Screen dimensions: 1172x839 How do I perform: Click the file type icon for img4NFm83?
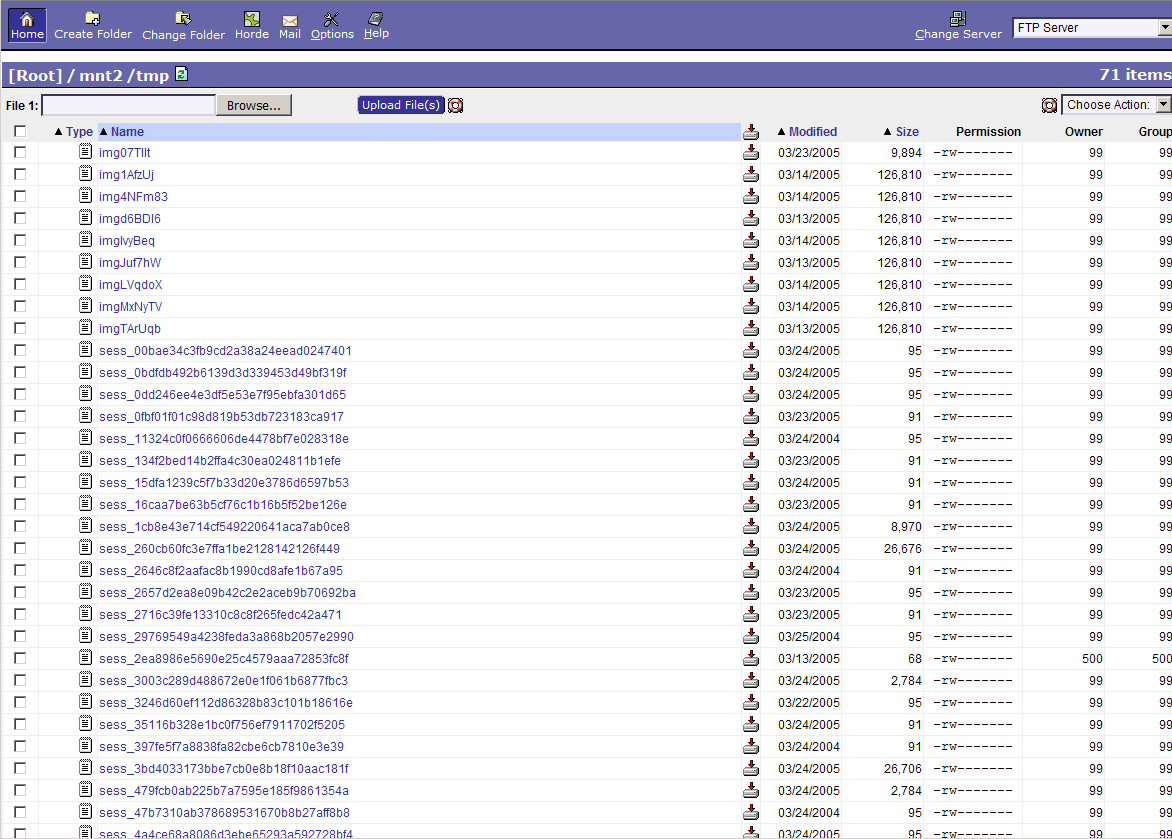[86, 195]
